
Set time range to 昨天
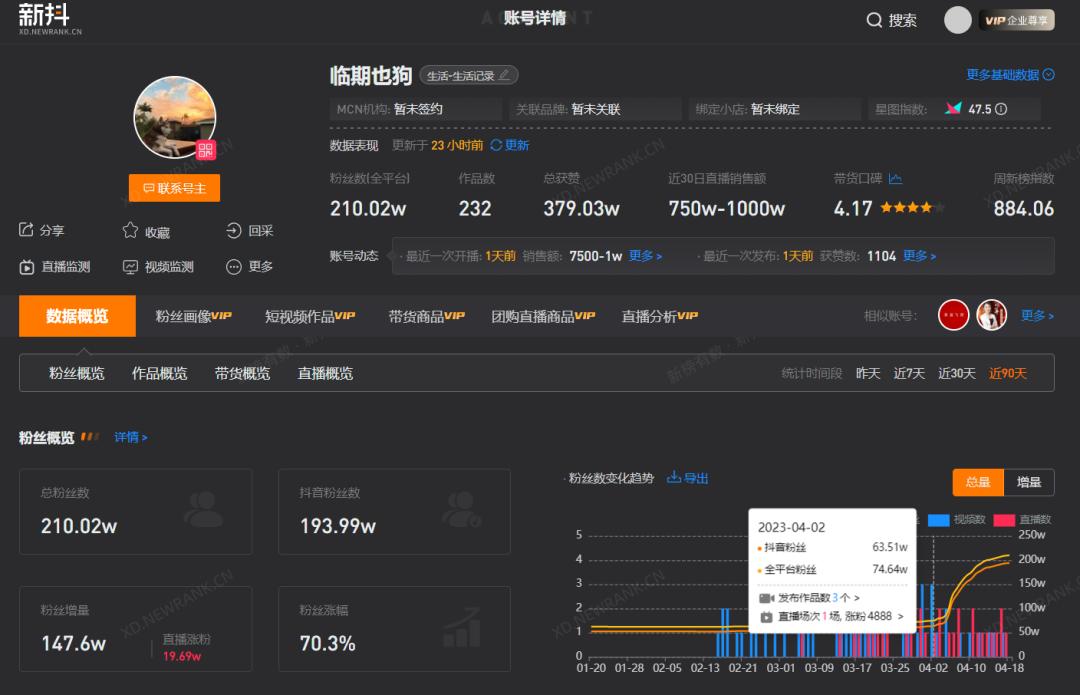(868, 373)
